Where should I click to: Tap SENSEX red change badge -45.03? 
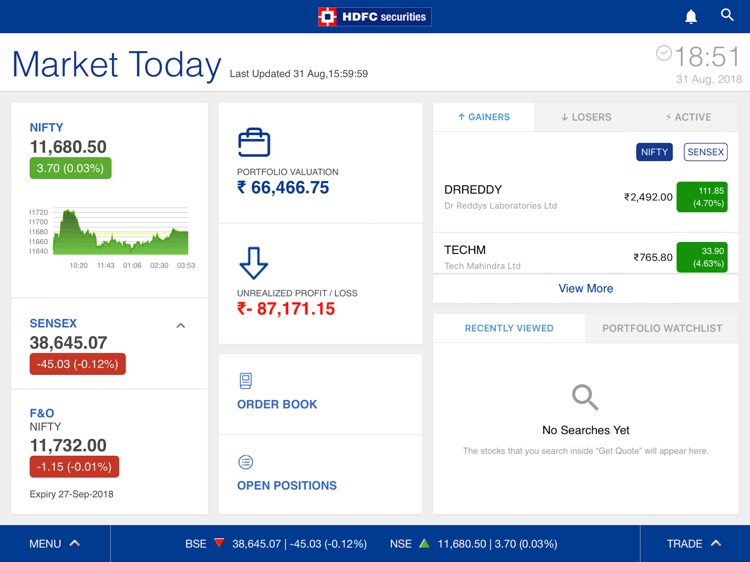pos(77,364)
